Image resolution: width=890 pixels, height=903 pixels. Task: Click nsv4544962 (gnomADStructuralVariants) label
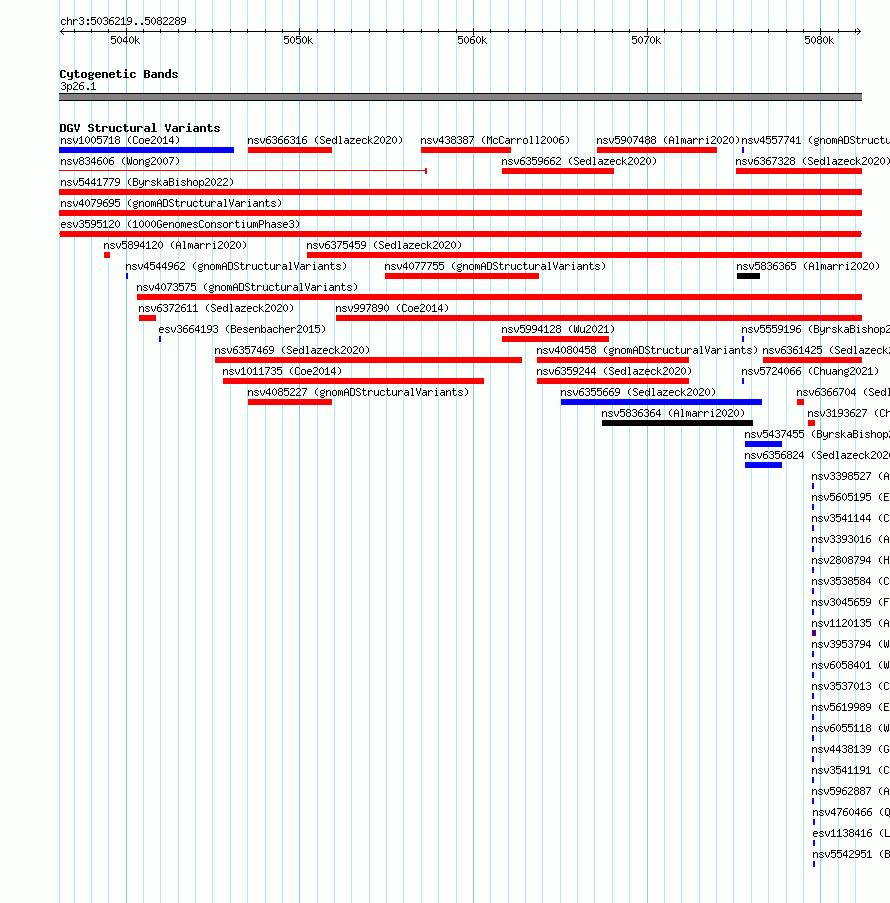(236, 267)
